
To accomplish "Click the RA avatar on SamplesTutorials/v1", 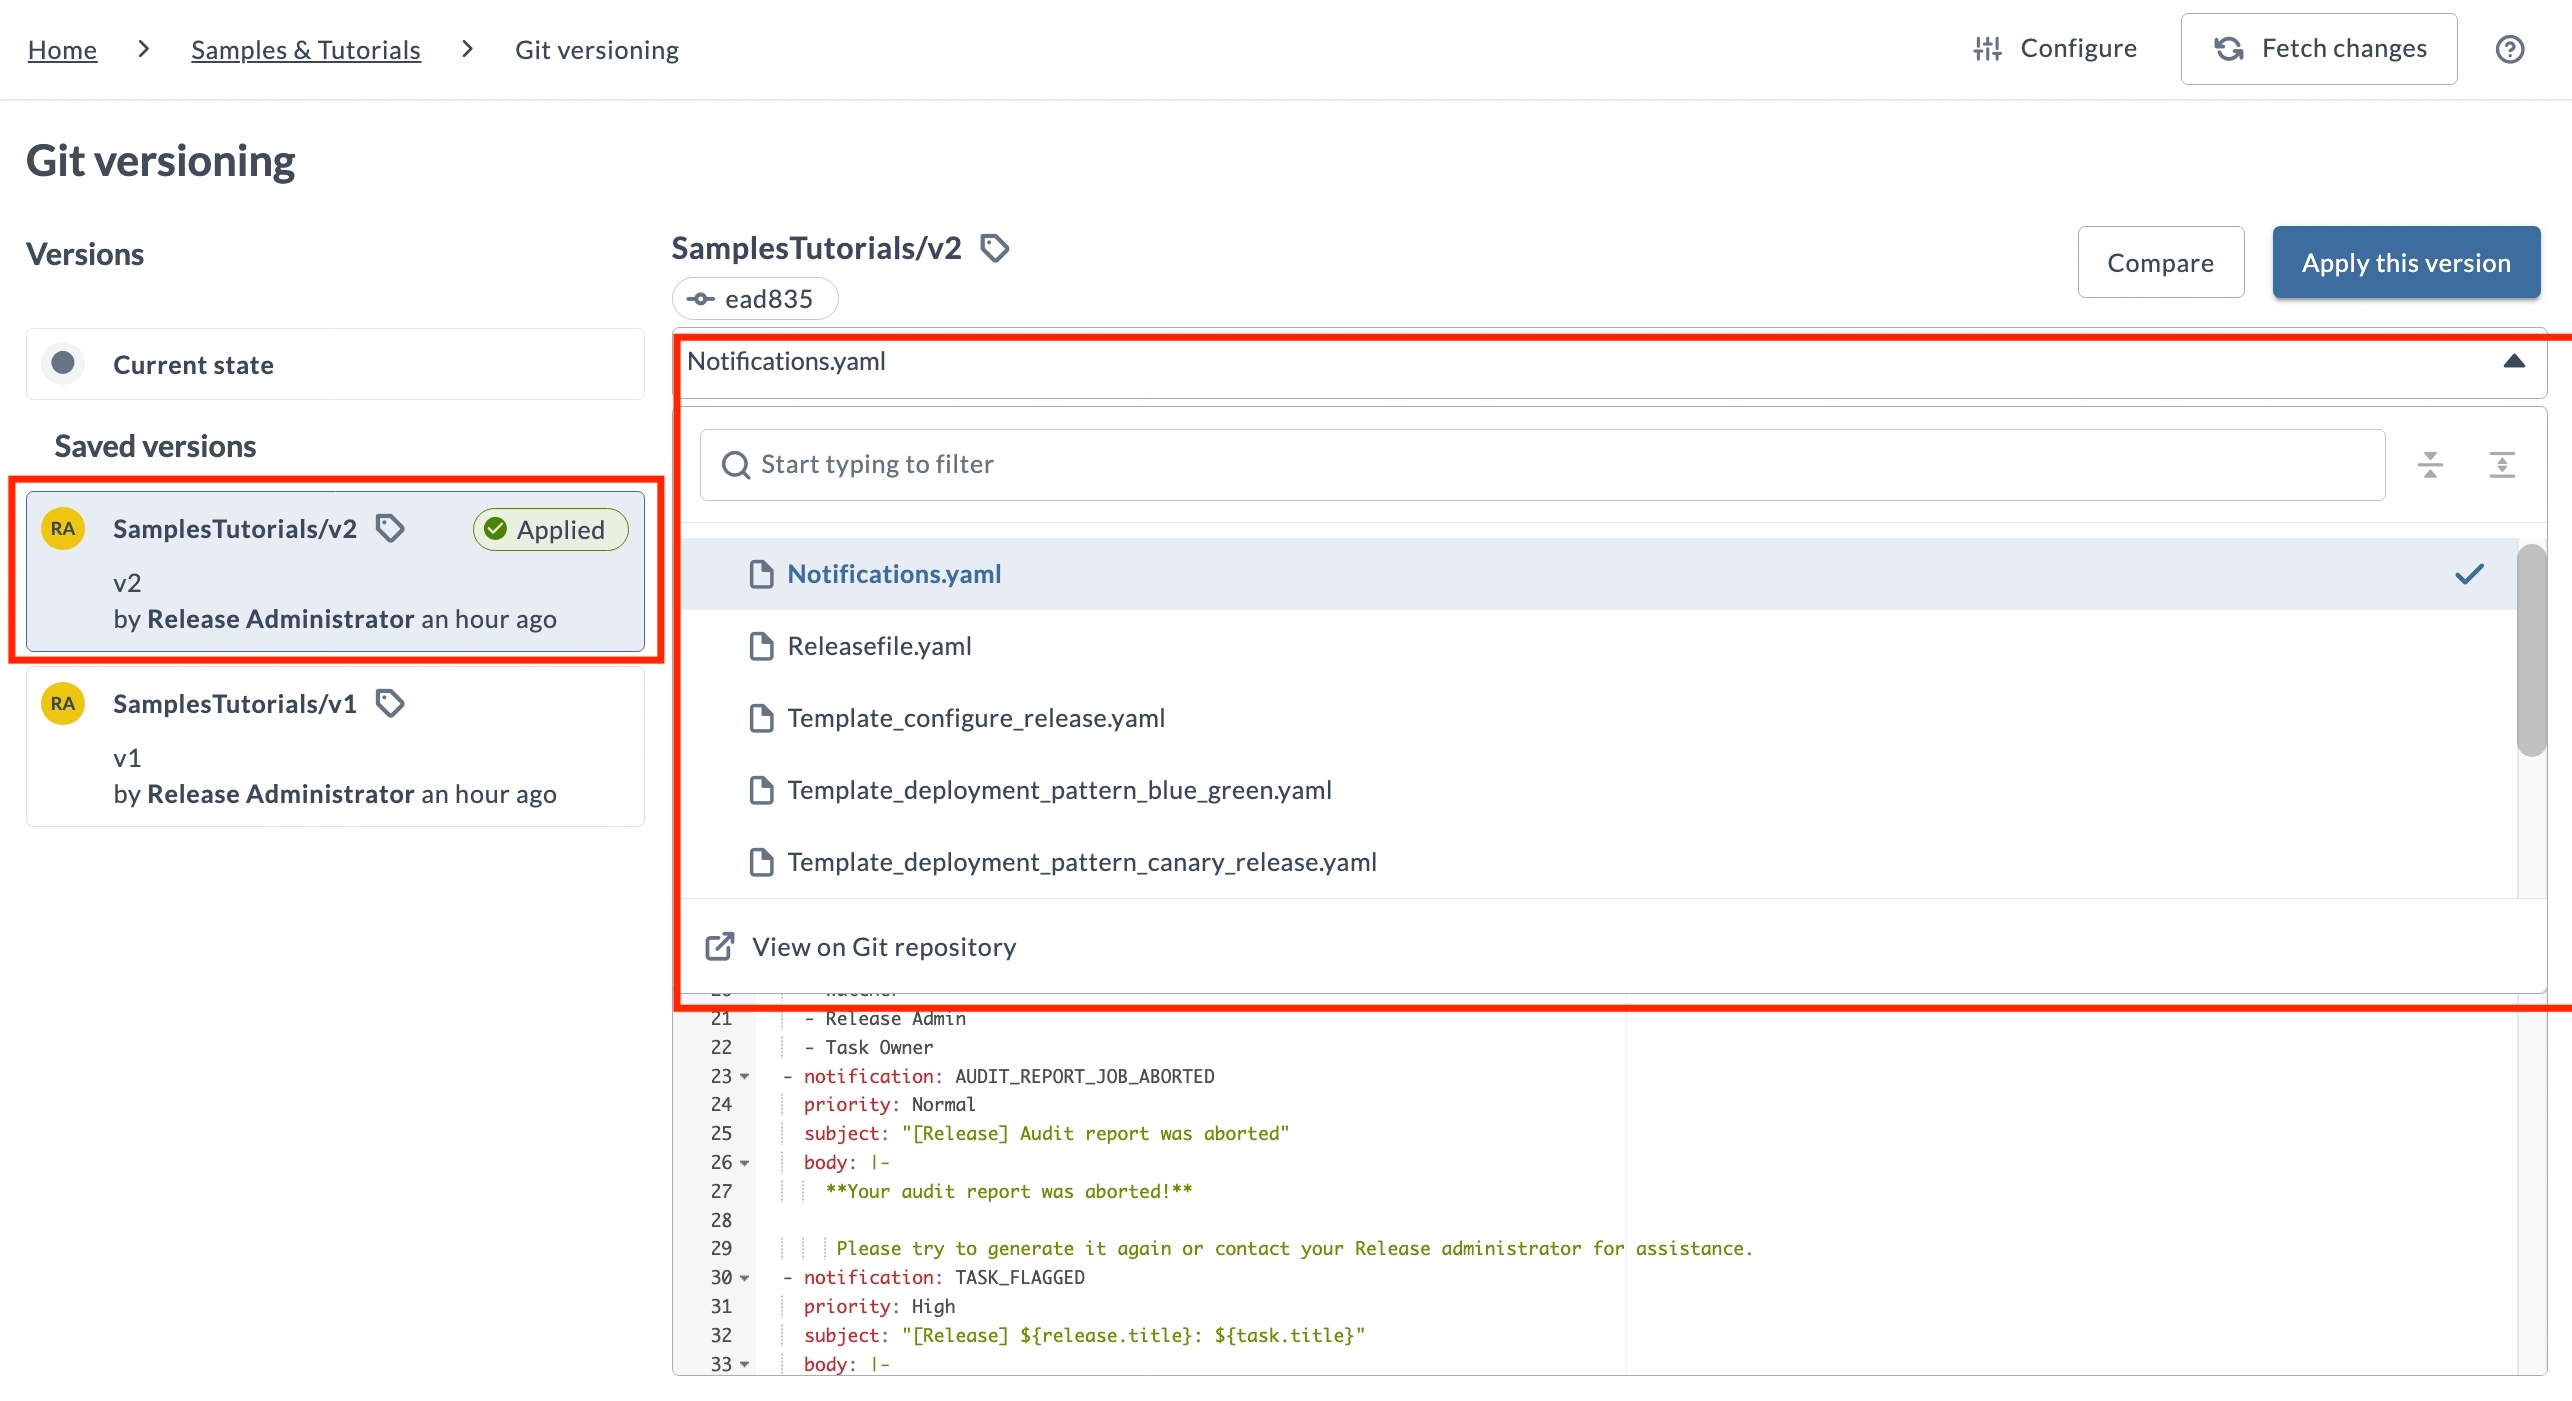I will coord(63,704).
